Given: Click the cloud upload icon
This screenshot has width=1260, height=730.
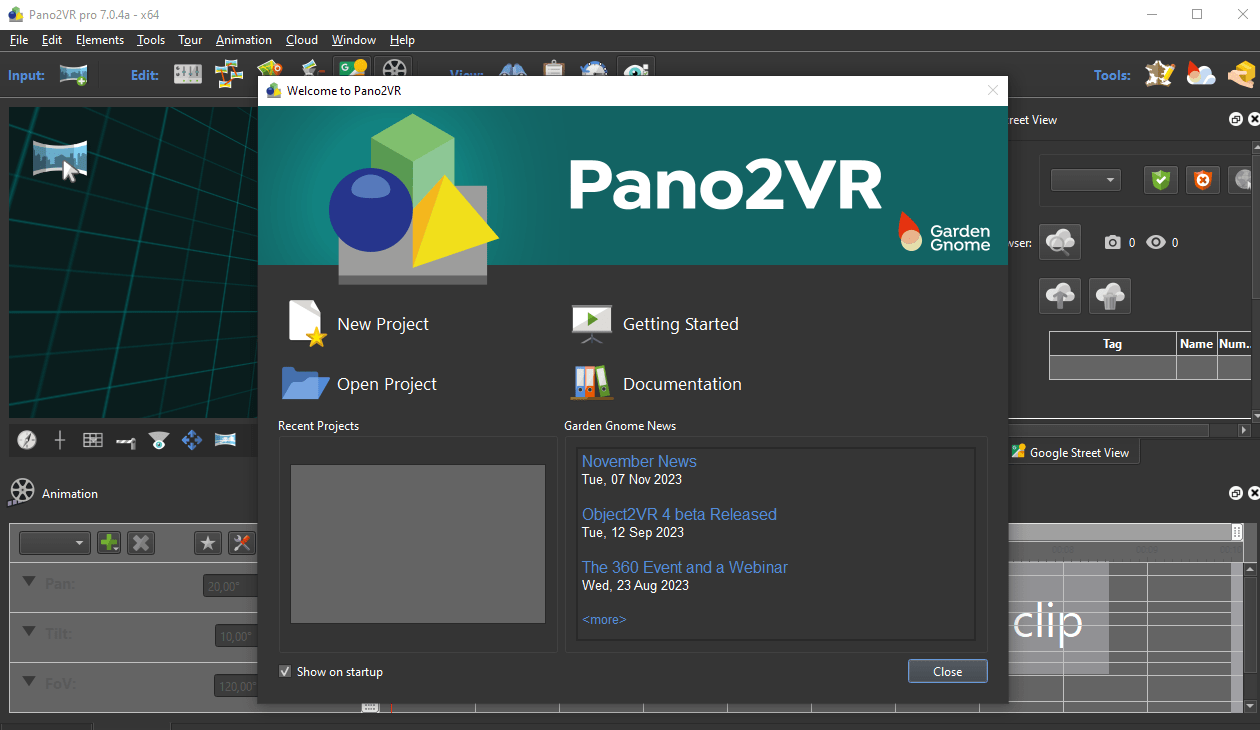Looking at the screenshot, I should 1060,296.
